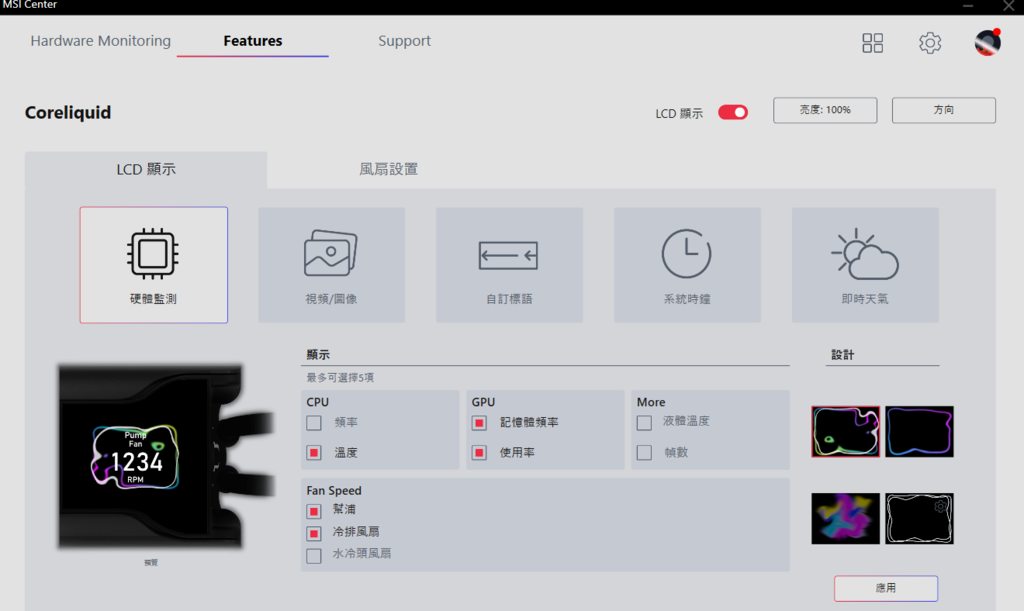1024x611 pixels.
Task: Choose the rainbow outline design with green eye
Action: point(846,431)
